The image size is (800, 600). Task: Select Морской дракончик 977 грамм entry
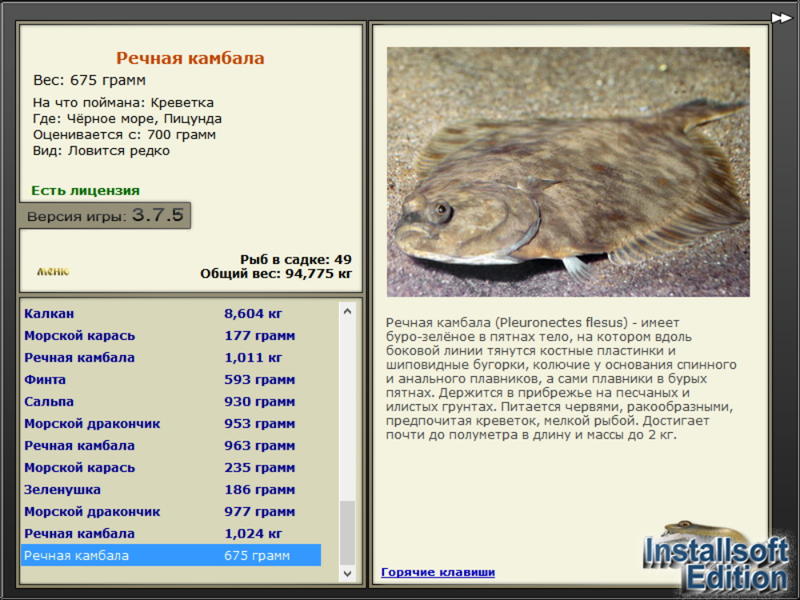(171, 511)
